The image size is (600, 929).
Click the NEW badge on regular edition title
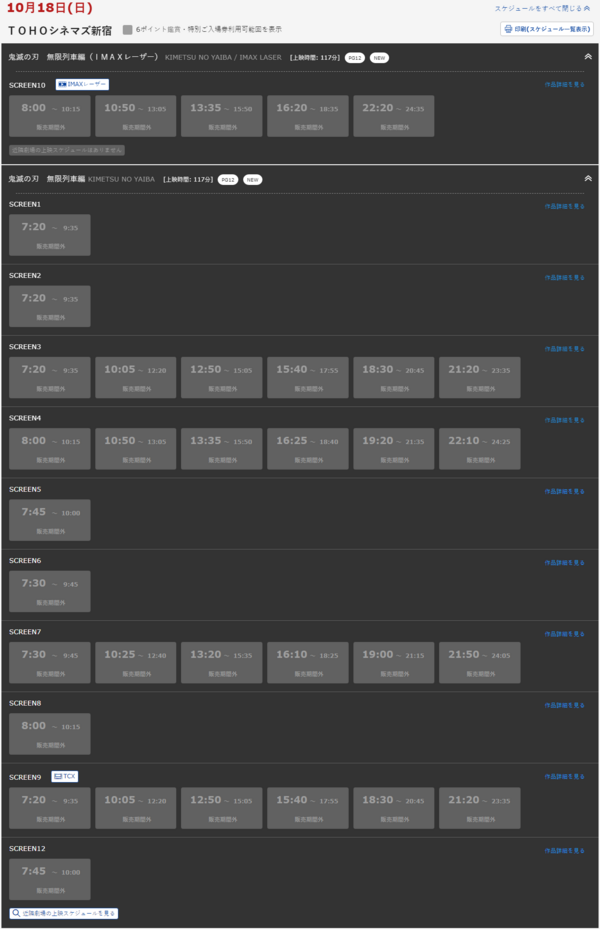[x=253, y=180]
